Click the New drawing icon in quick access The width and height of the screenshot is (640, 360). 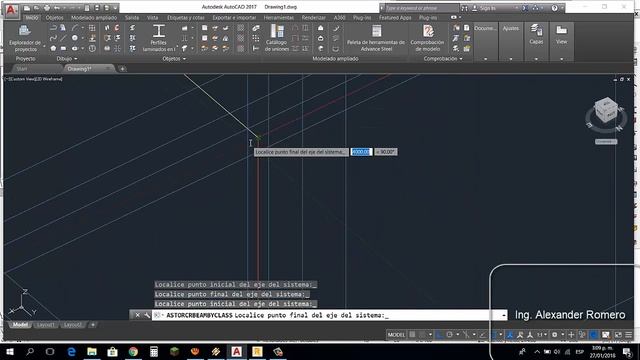tap(27, 8)
